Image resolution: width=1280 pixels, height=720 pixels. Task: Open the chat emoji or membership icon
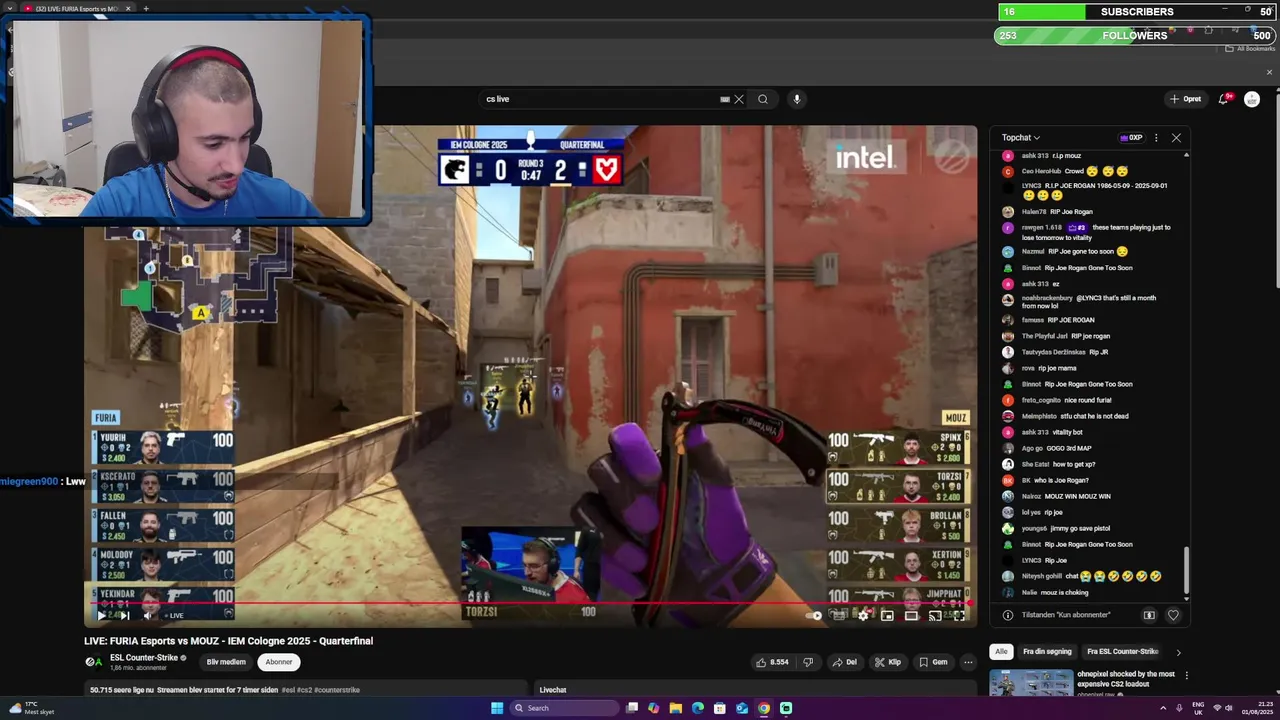(1149, 615)
